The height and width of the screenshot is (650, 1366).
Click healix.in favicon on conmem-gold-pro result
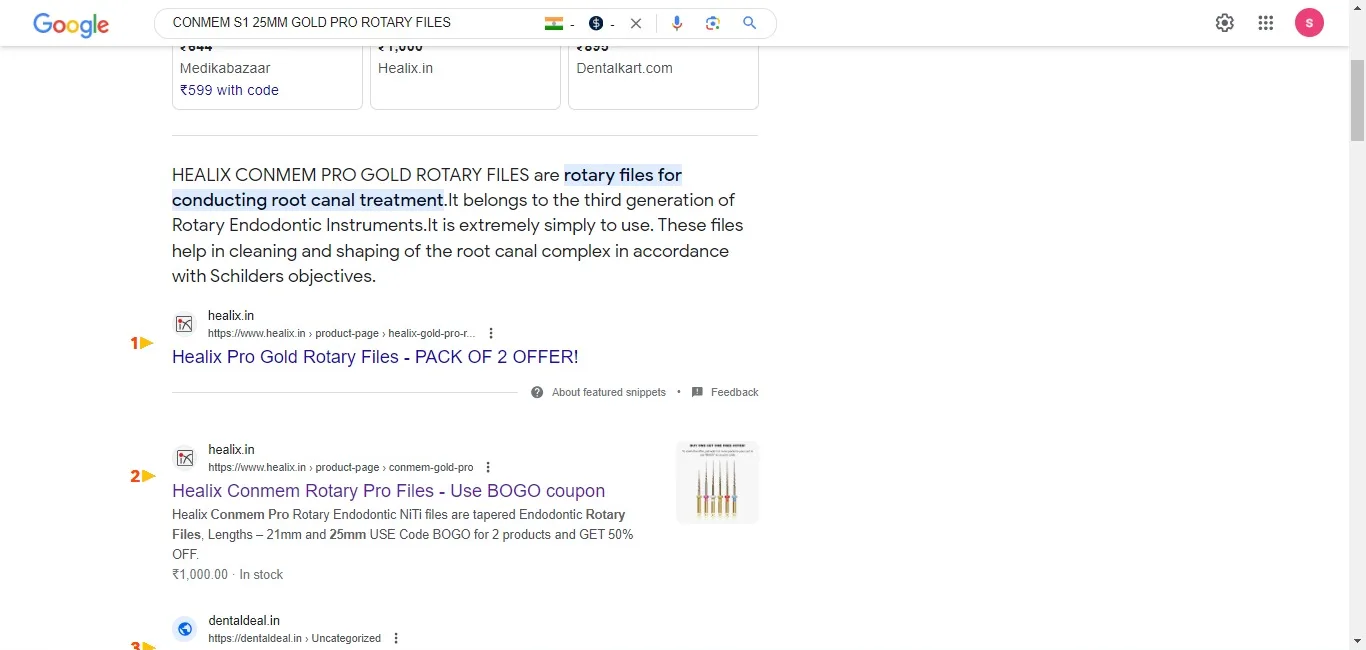(184, 458)
